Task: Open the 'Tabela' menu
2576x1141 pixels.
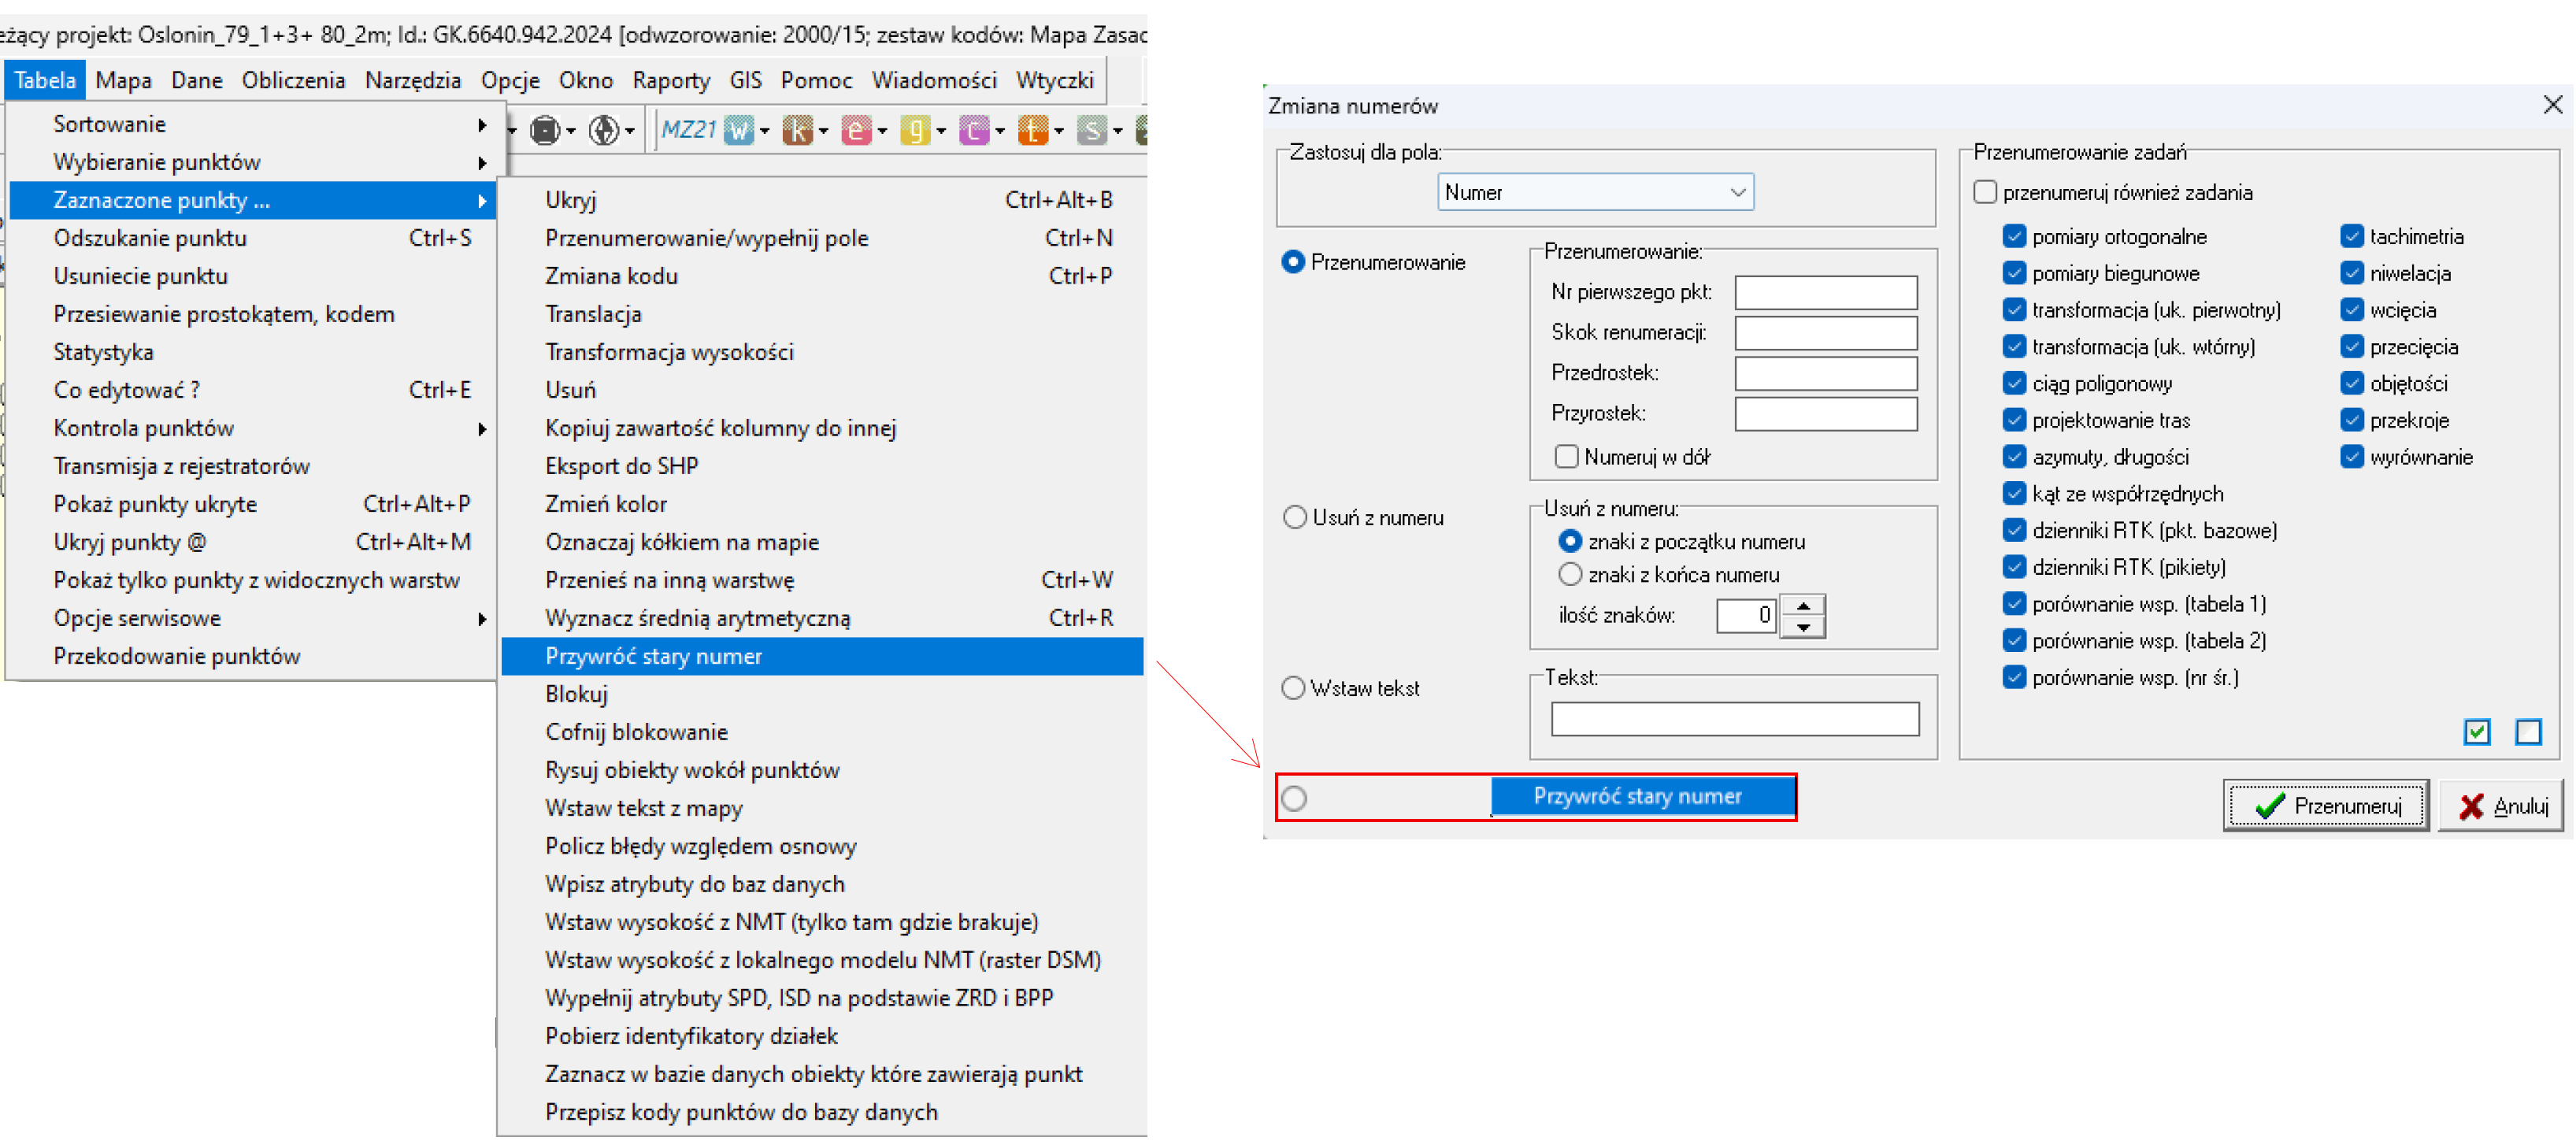Action: [45, 80]
